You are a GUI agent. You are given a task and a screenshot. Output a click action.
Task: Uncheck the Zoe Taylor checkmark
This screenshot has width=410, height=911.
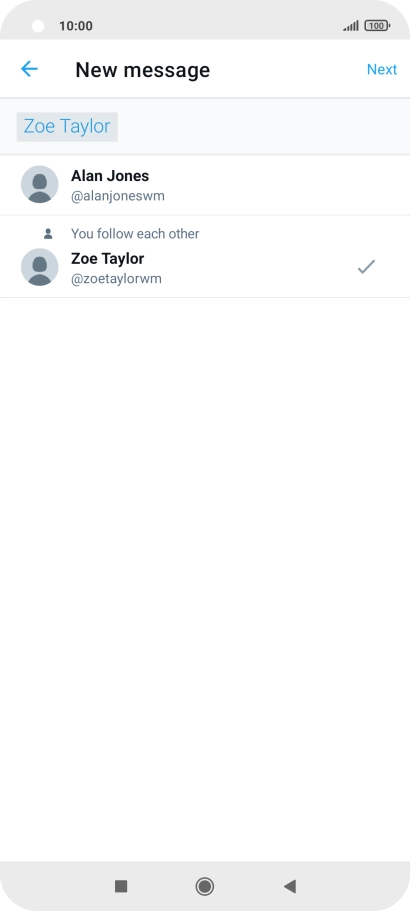(366, 267)
